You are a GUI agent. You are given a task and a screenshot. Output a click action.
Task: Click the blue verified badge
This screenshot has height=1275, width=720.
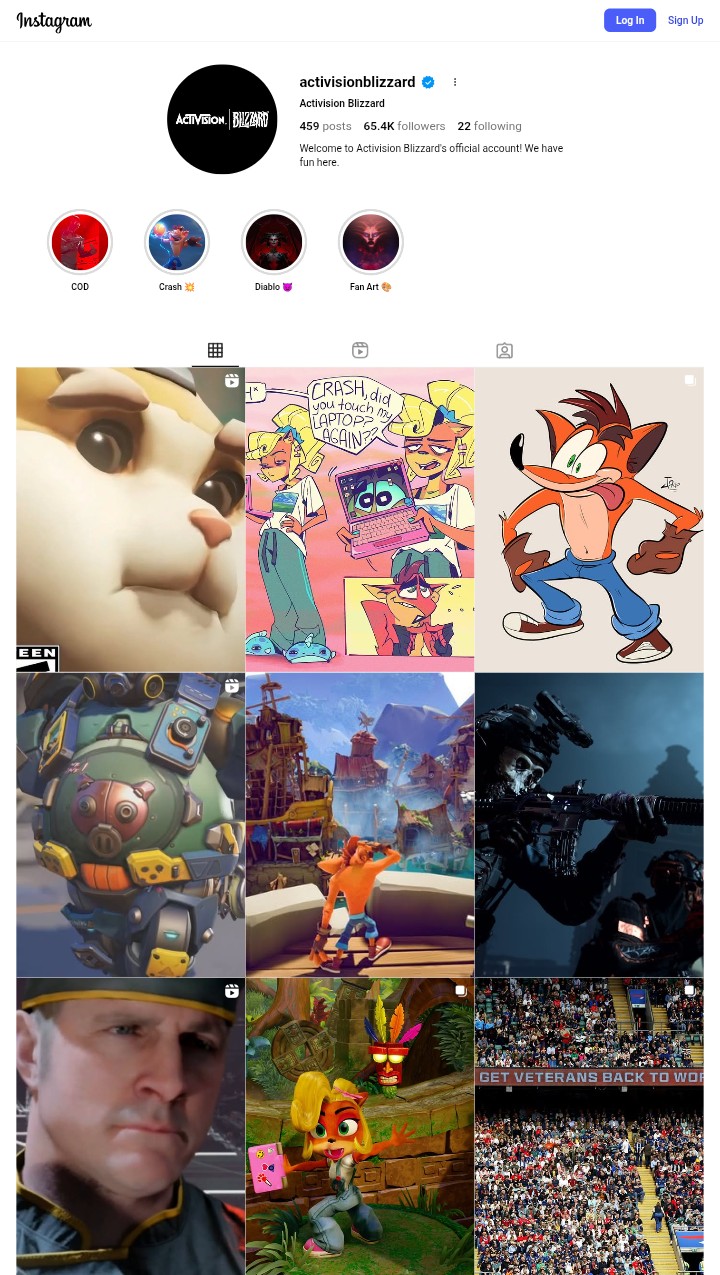tap(428, 82)
